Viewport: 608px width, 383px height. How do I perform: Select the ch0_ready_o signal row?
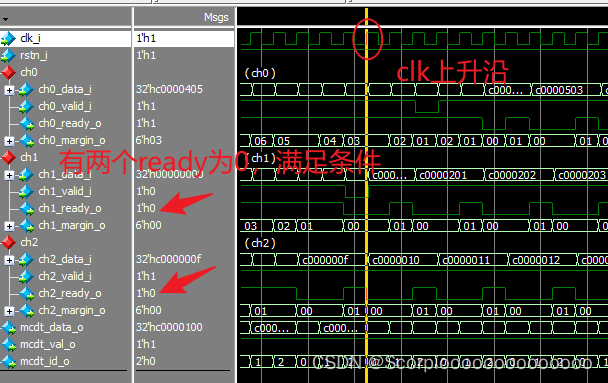coord(70,123)
